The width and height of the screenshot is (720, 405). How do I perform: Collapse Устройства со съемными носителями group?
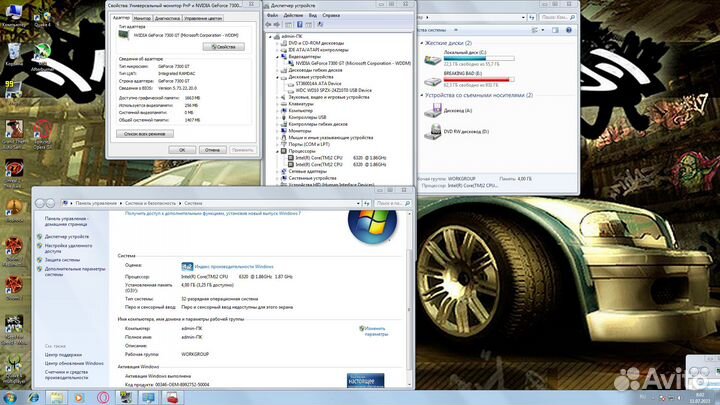pyautogui.click(x=422, y=95)
